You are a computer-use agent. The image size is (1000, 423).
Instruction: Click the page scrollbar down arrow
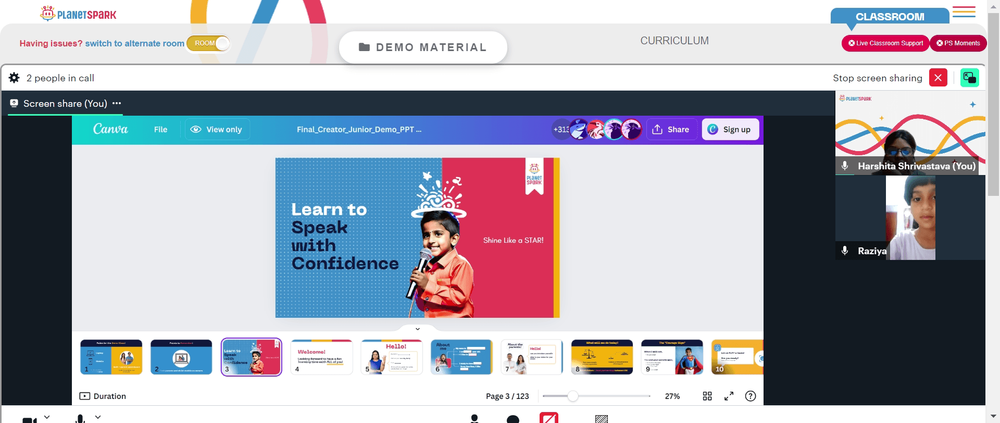(x=994, y=415)
